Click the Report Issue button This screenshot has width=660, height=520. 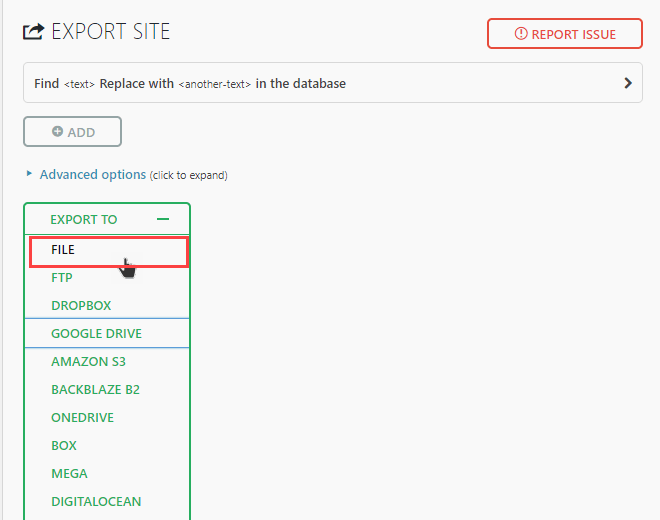(564, 34)
